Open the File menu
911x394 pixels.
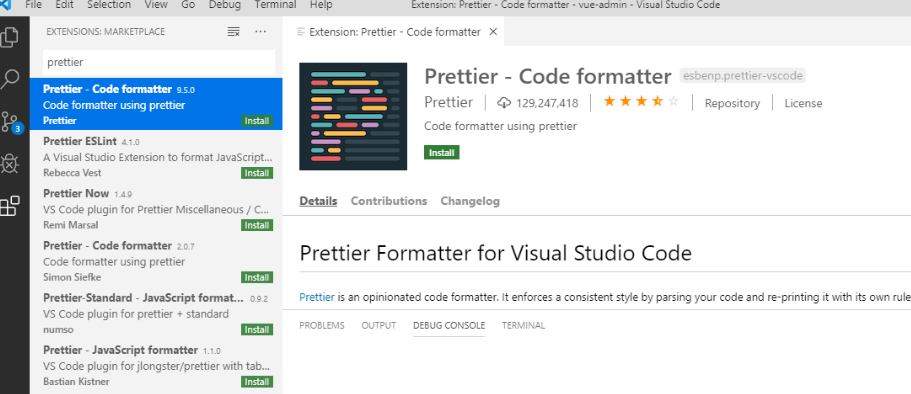pos(34,5)
